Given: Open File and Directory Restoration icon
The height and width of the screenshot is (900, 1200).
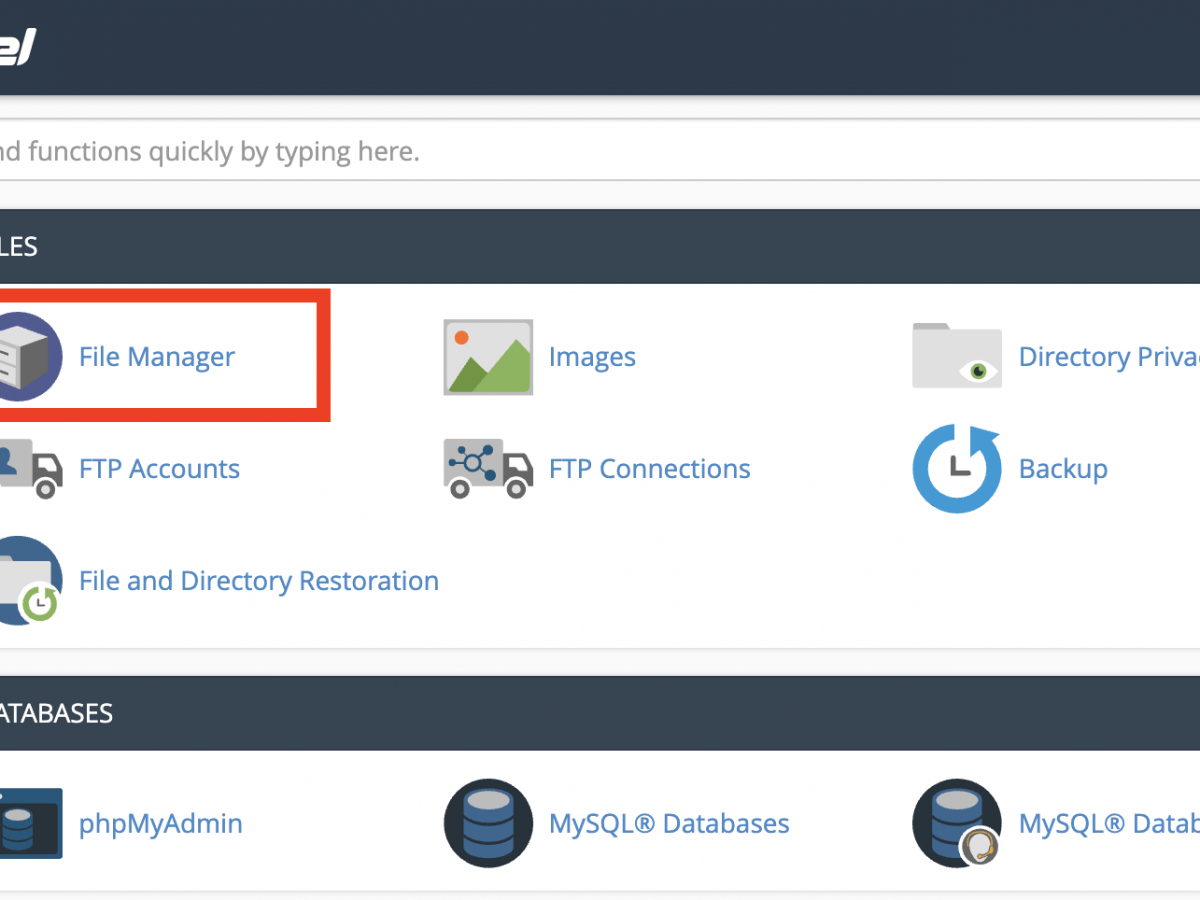Looking at the screenshot, I should [30, 581].
